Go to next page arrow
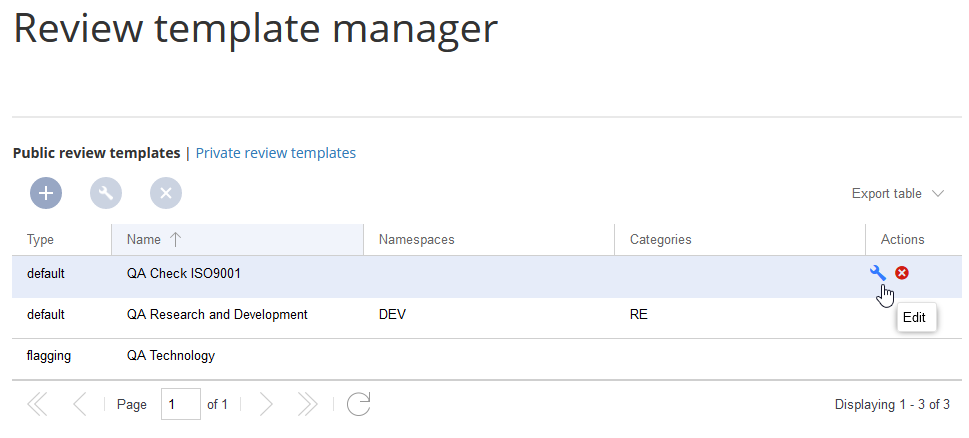969x438 pixels. (266, 404)
